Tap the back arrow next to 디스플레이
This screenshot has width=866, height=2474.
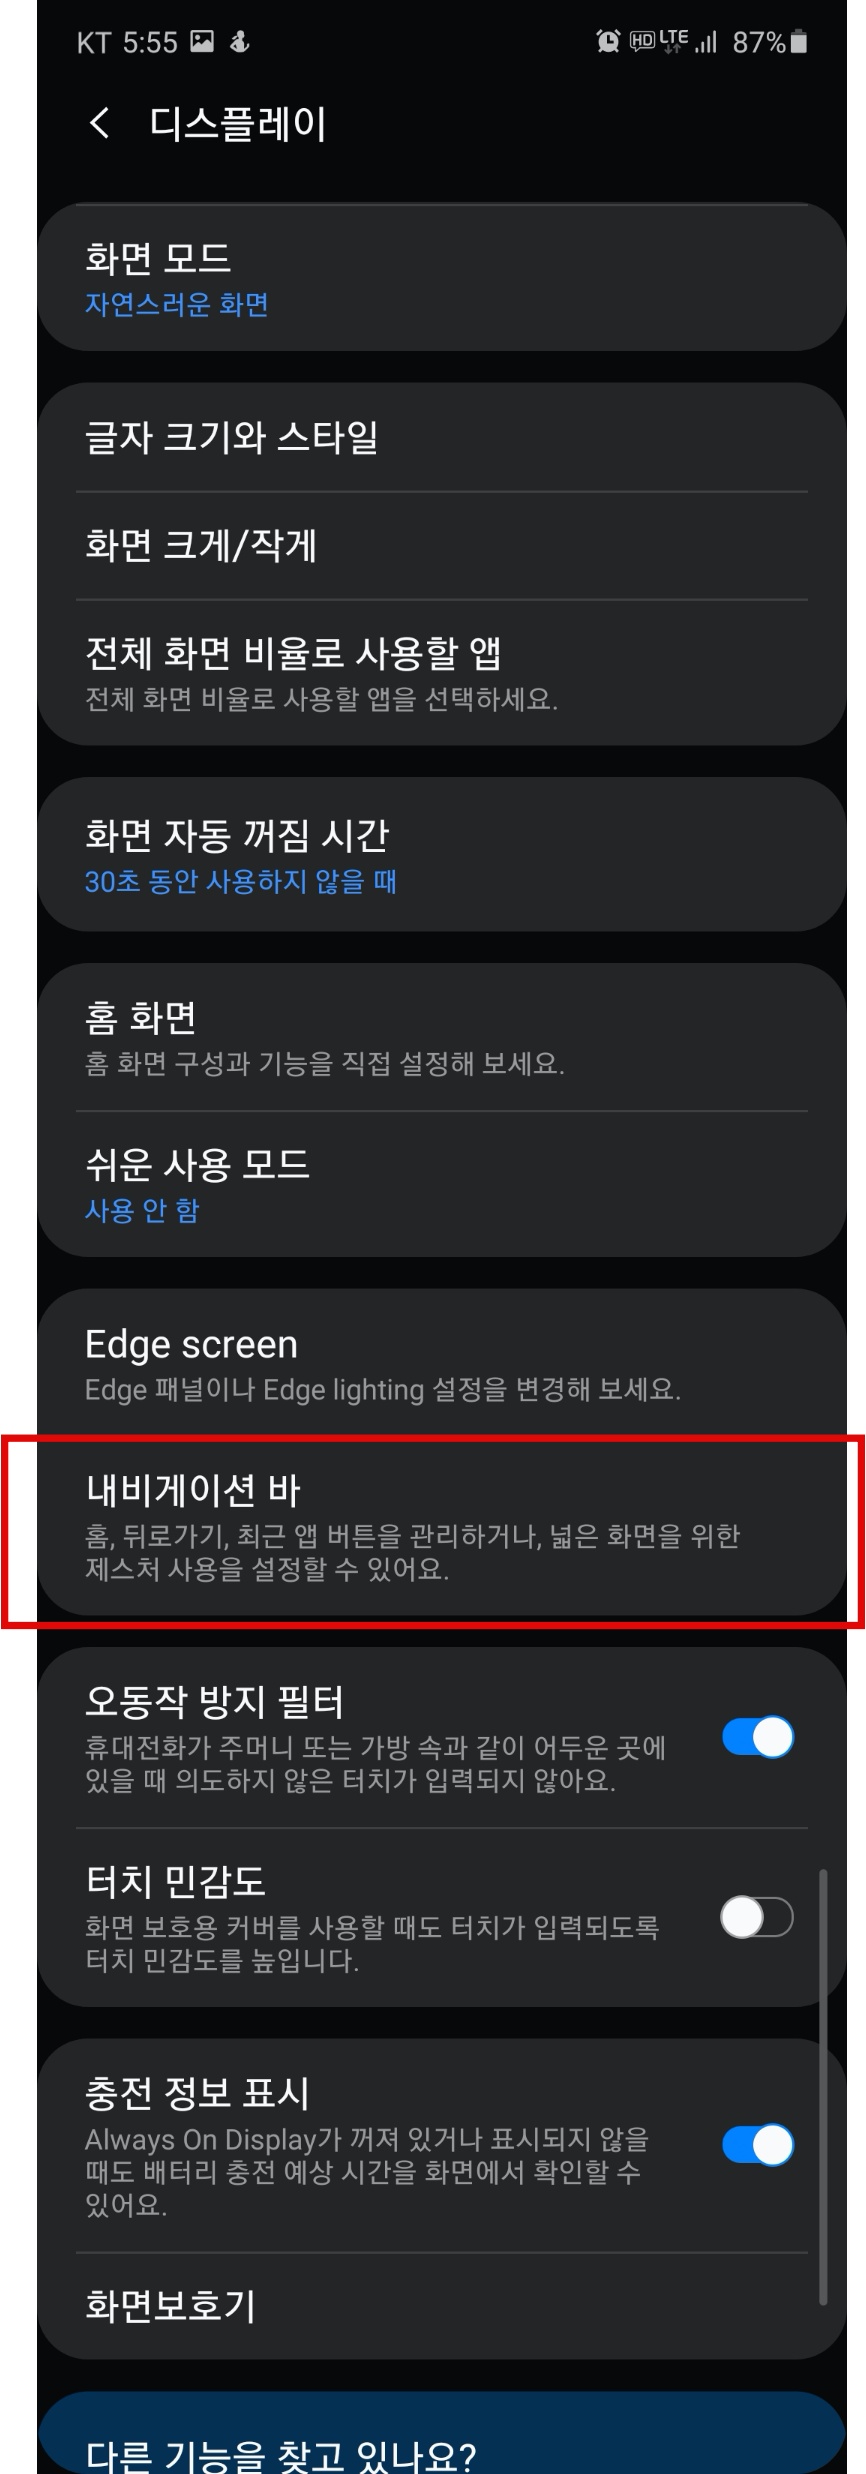point(99,124)
